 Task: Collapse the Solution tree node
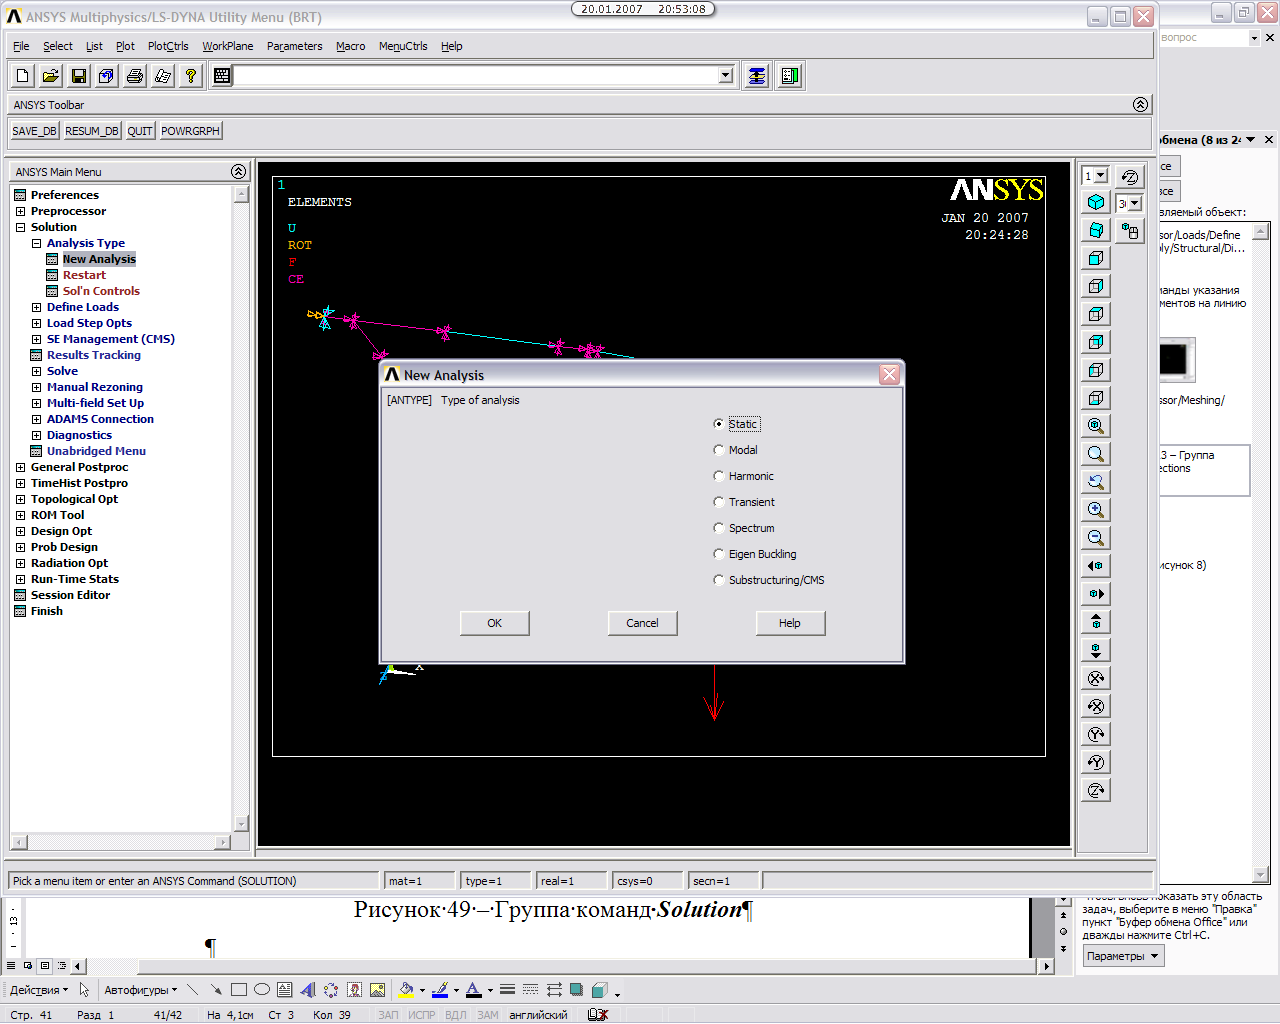[20, 227]
